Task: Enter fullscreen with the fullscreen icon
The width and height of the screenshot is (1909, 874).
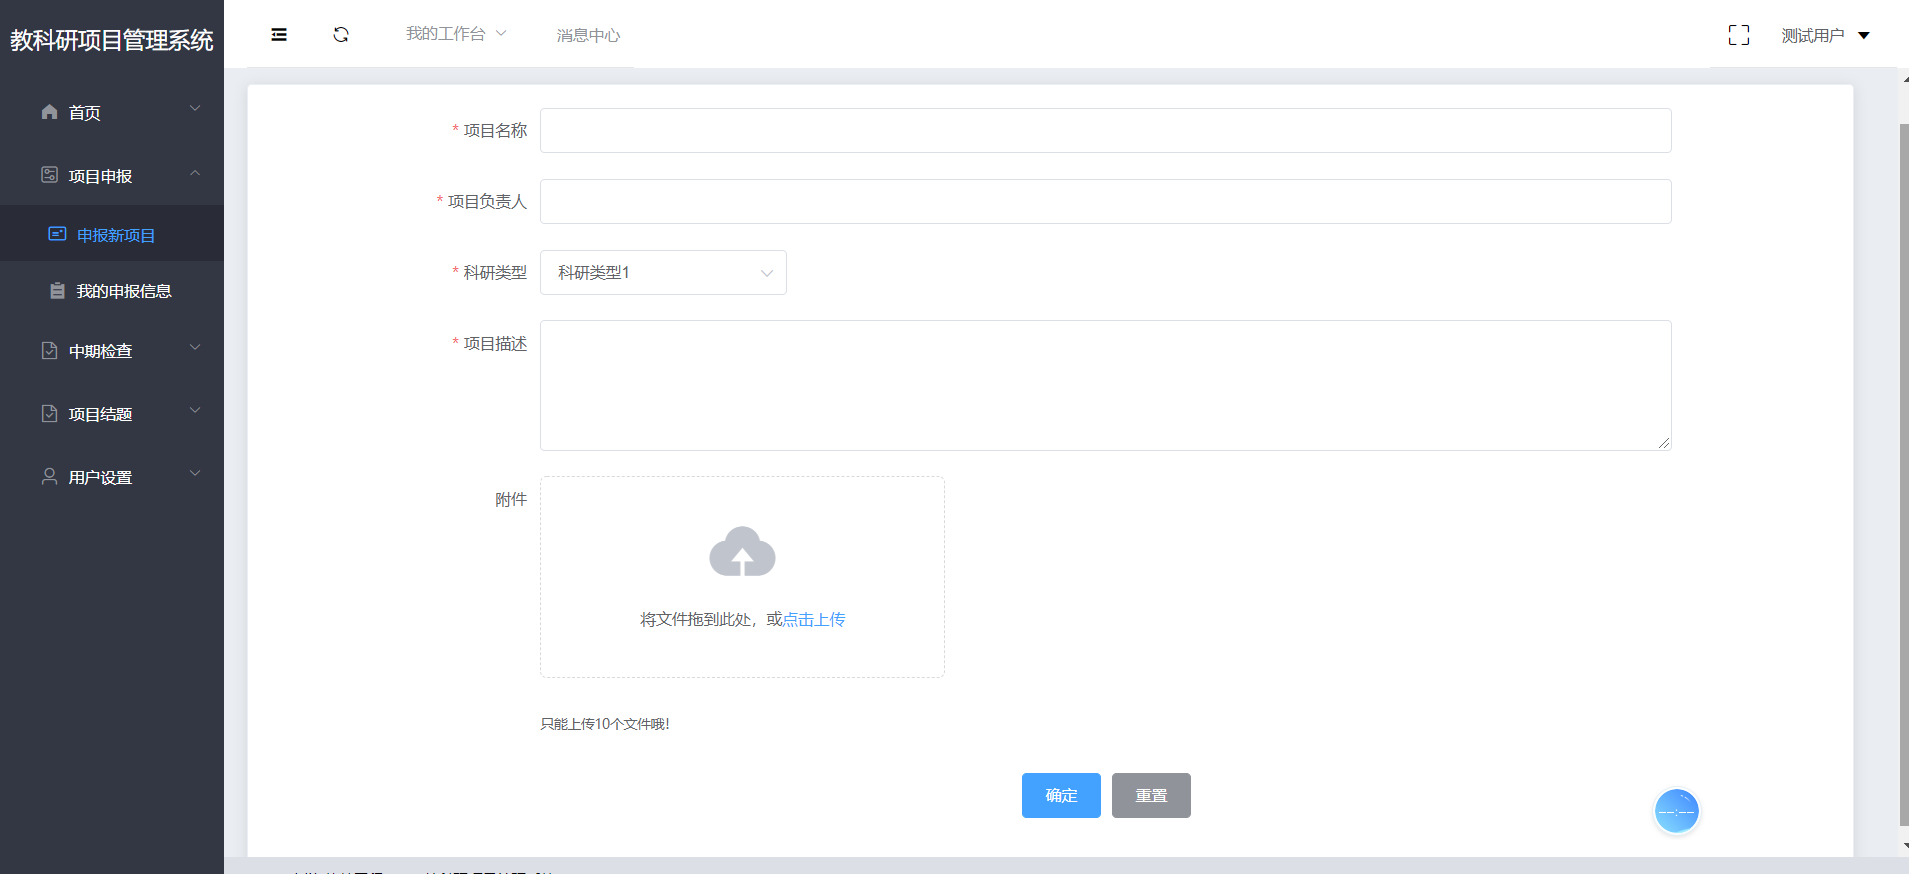Action: 1739,35
